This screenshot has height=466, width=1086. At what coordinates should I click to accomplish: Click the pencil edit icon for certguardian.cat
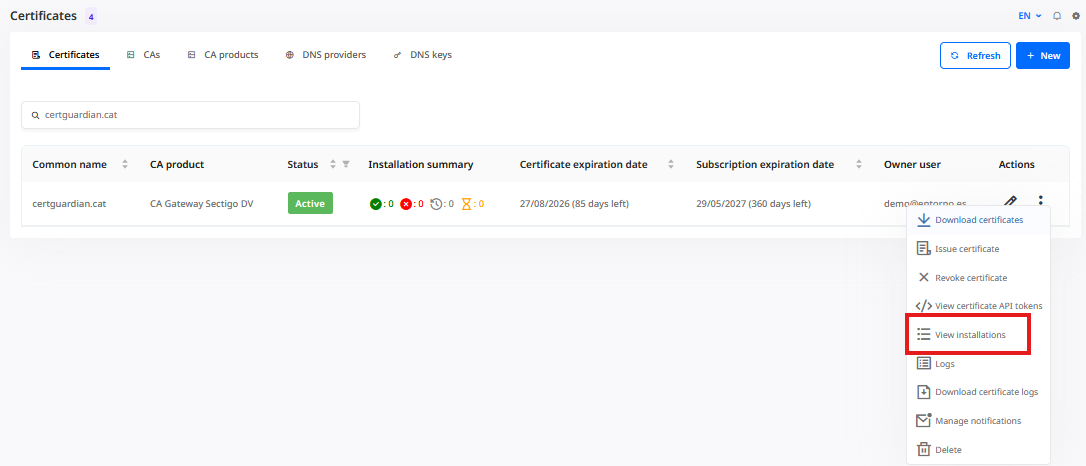pos(1011,201)
